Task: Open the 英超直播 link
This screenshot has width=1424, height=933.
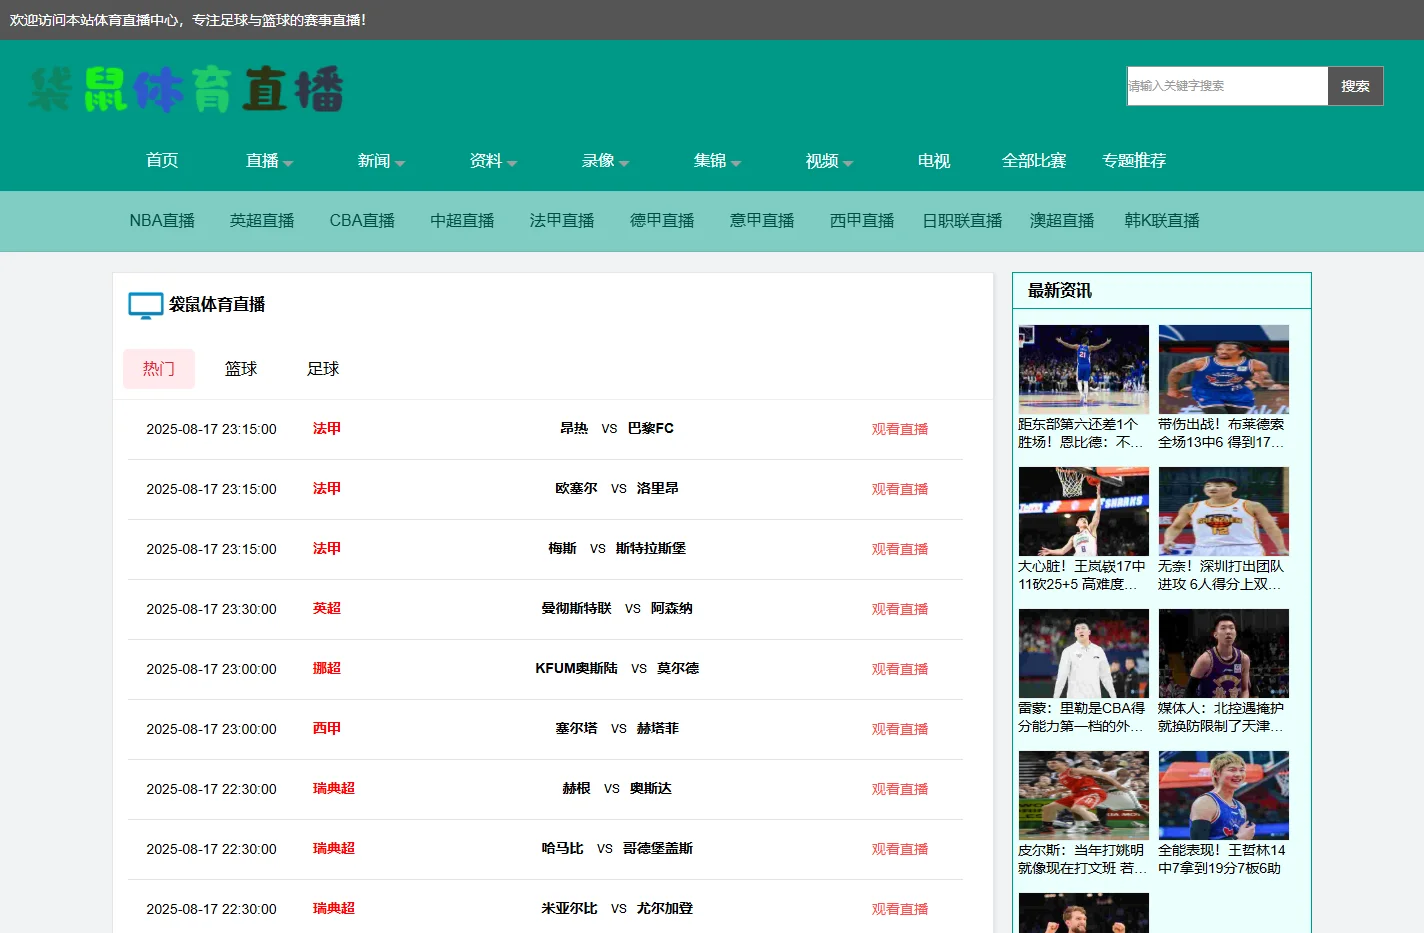Action: [262, 221]
